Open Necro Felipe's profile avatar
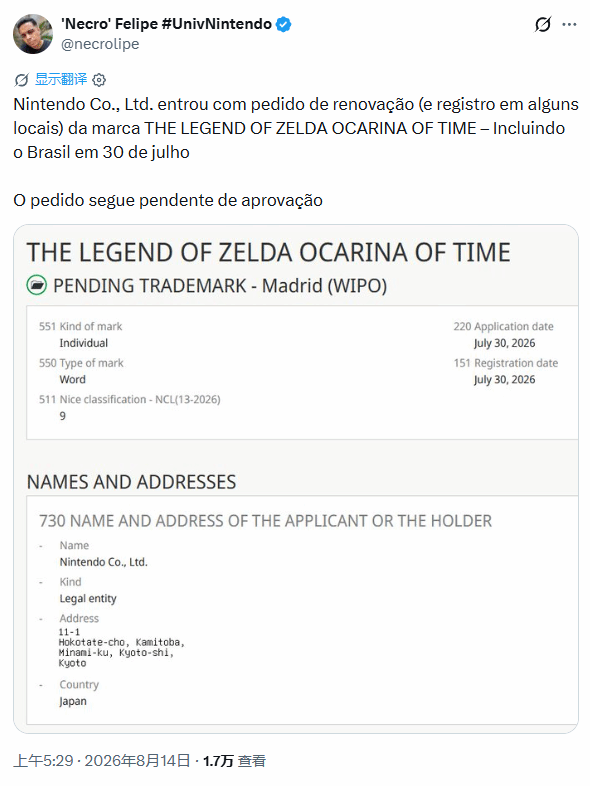The image size is (590, 786). pyautogui.click(x=33, y=34)
